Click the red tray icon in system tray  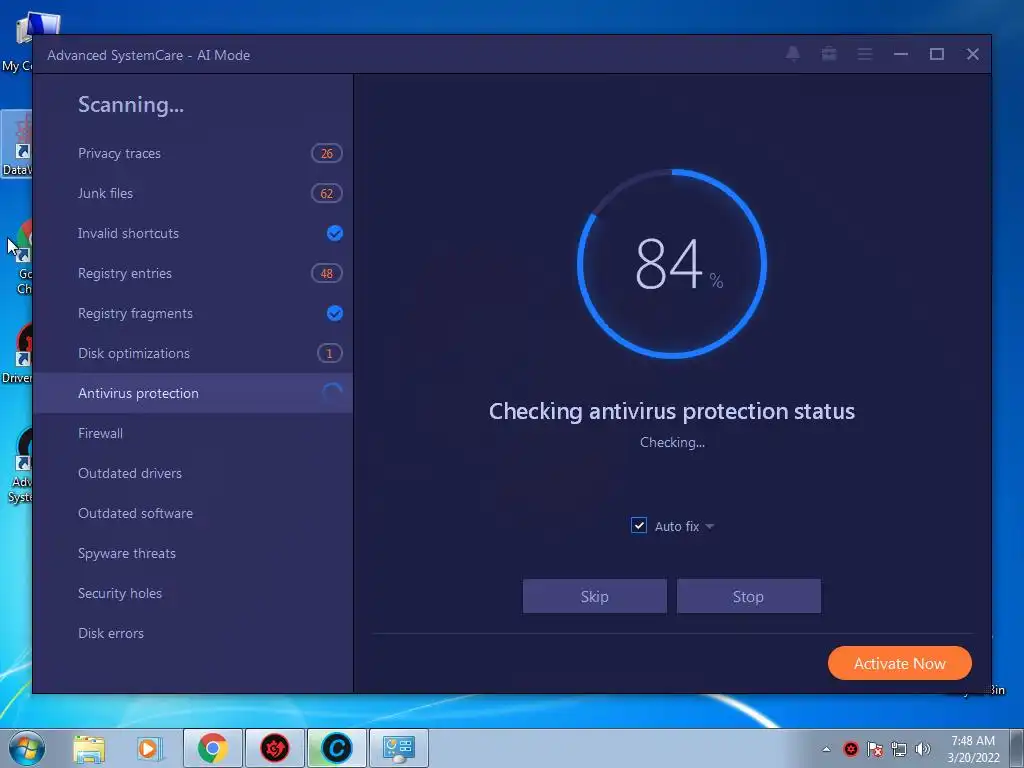[x=850, y=749]
